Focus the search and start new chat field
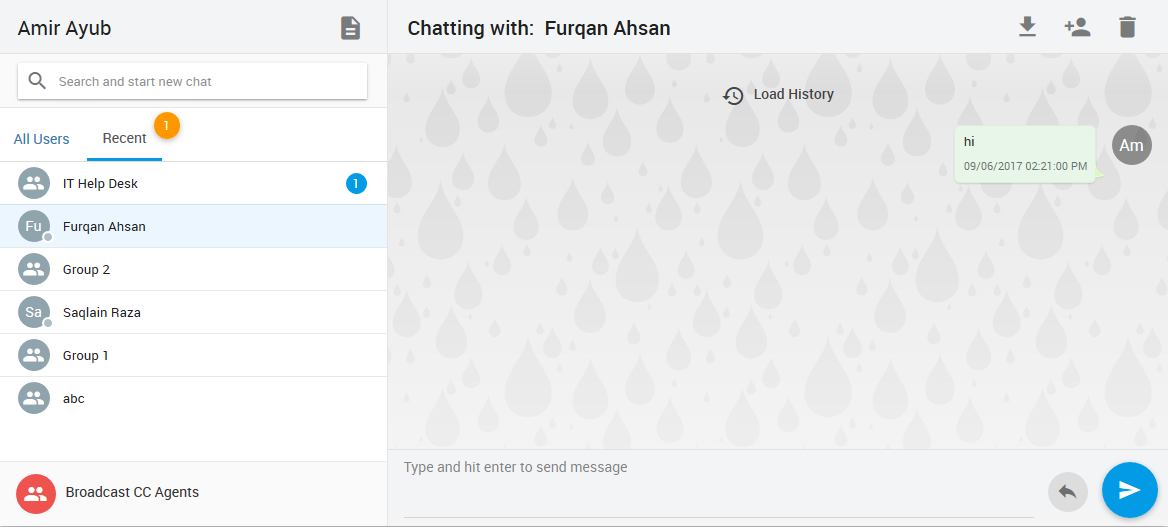This screenshot has height=527, width=1168. point(205,82)
